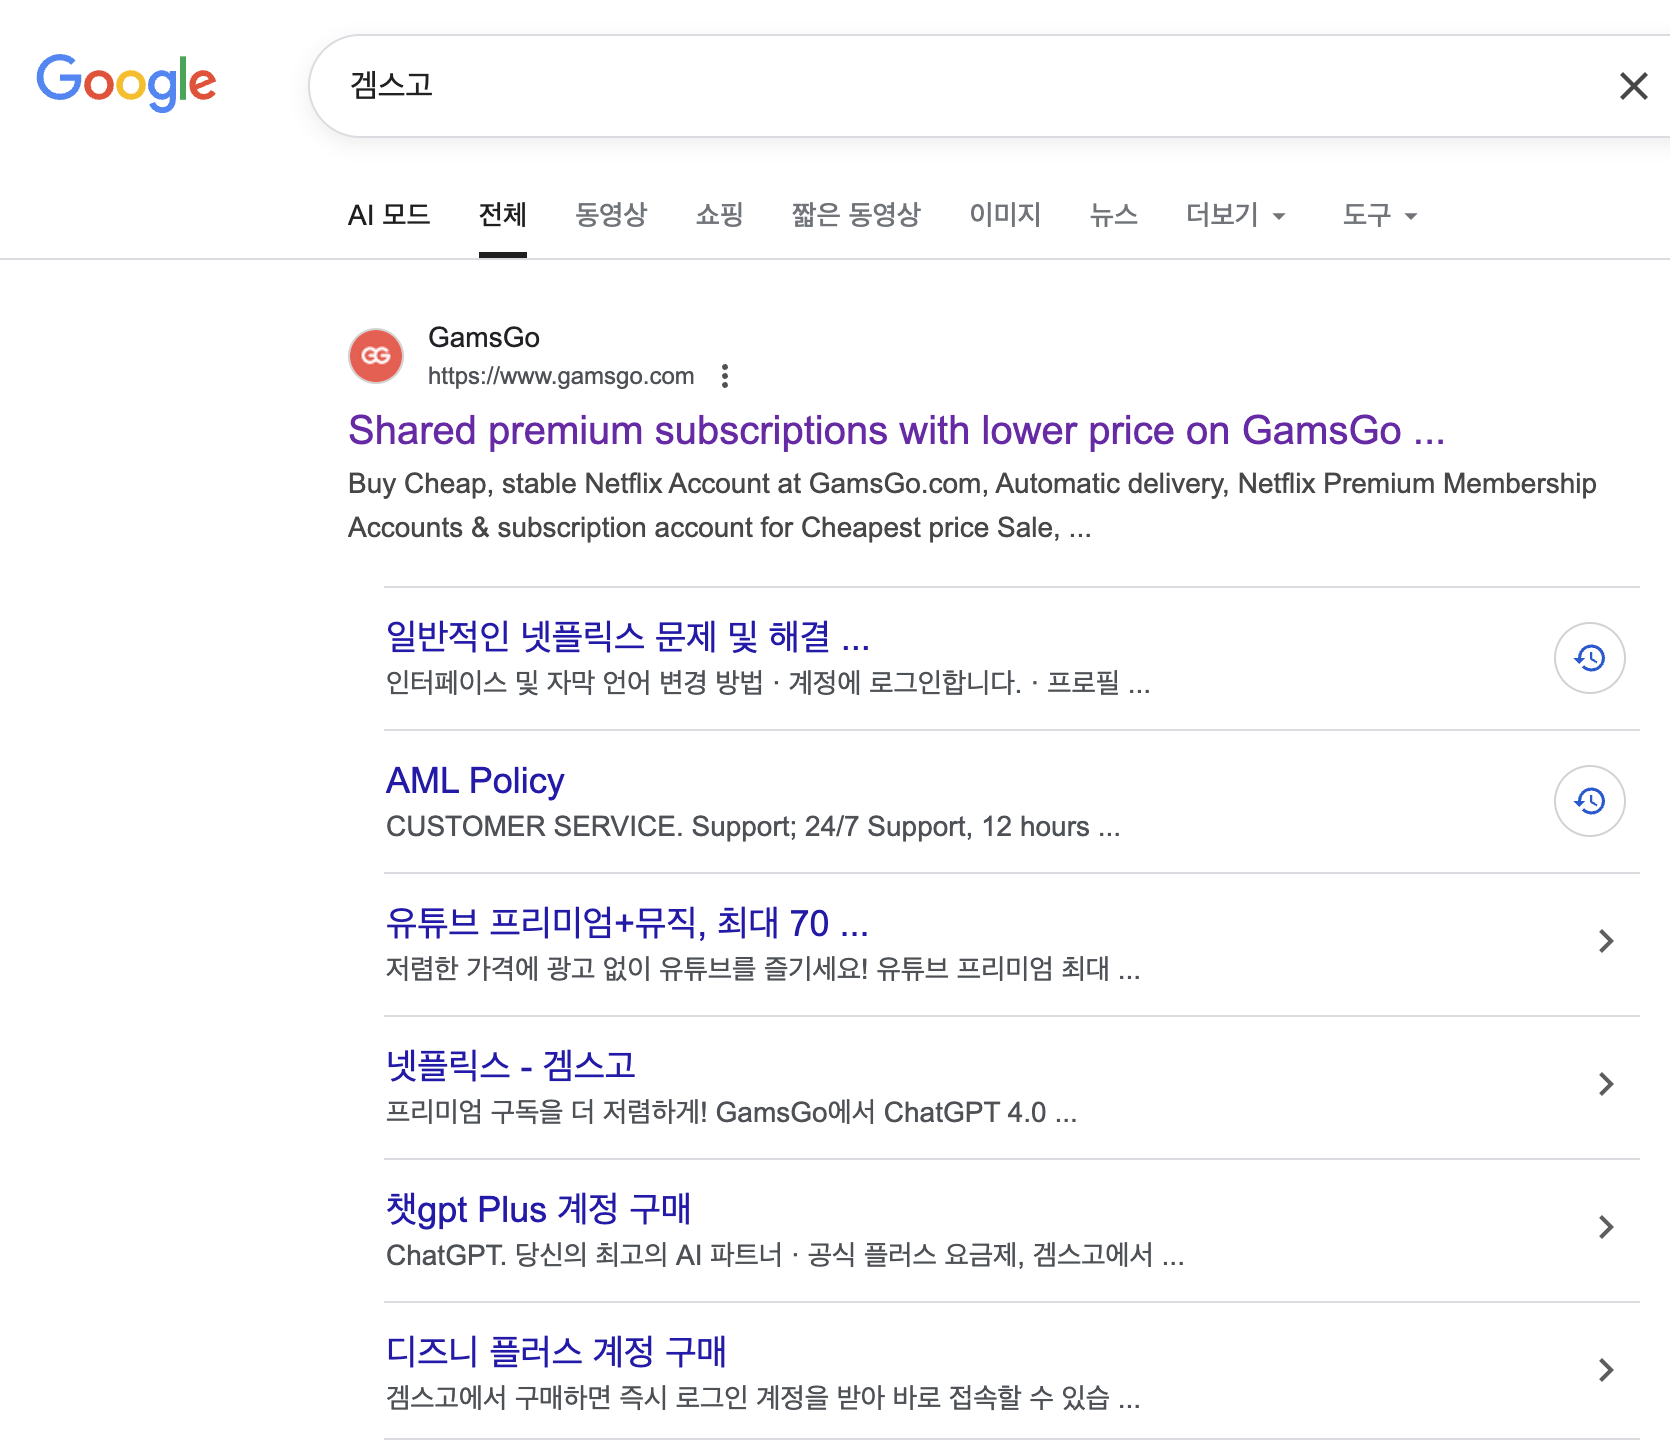The width and height of the screenshot is (1670, 1450).
Task: Click the Google logo
Action: (126, 82)
